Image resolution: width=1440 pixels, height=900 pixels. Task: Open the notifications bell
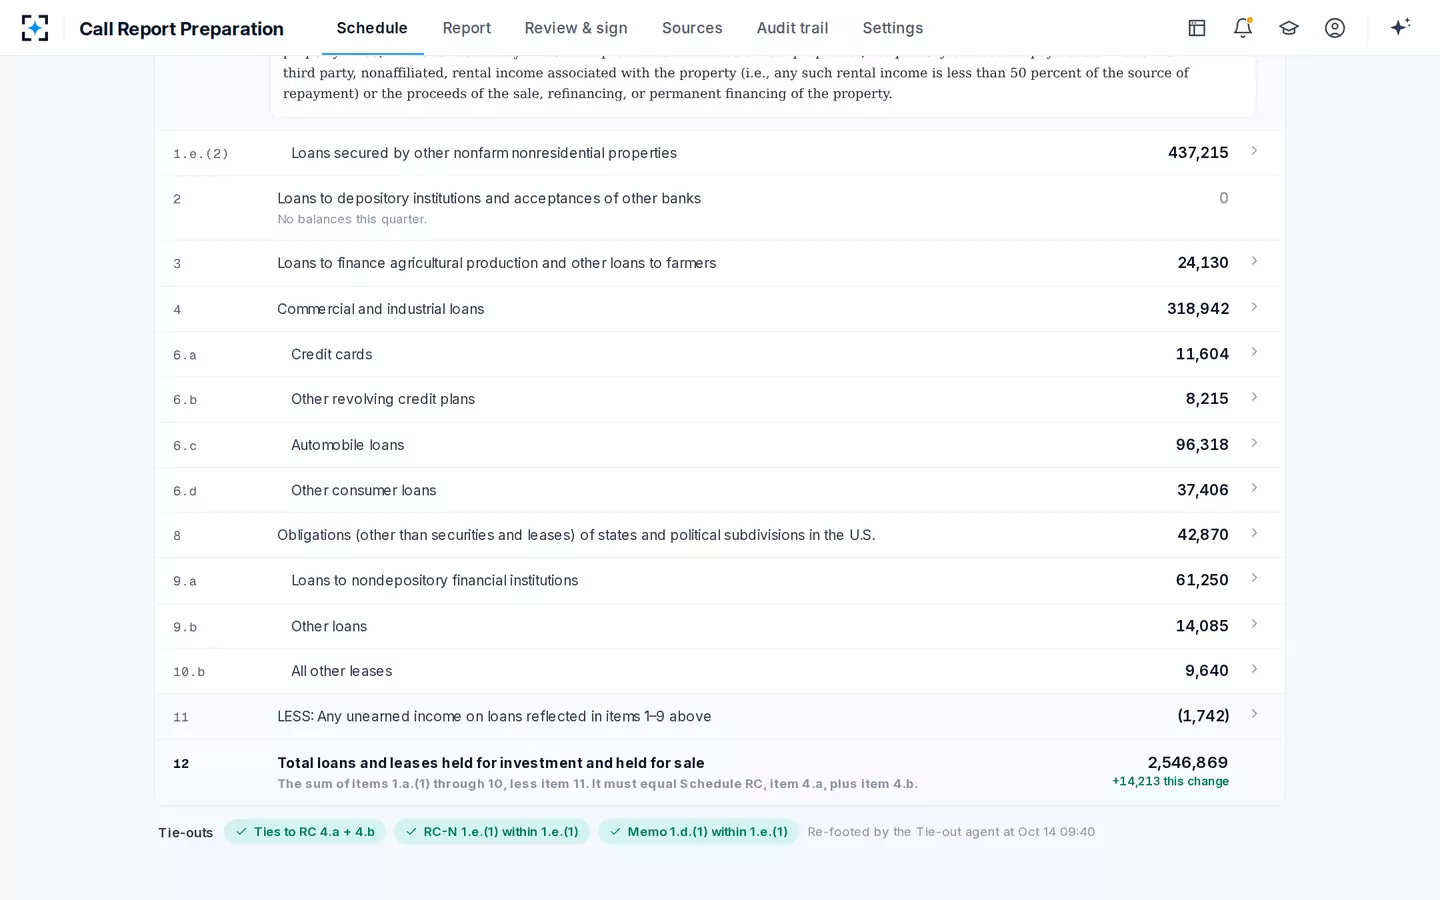click(x=1243, y=28)
